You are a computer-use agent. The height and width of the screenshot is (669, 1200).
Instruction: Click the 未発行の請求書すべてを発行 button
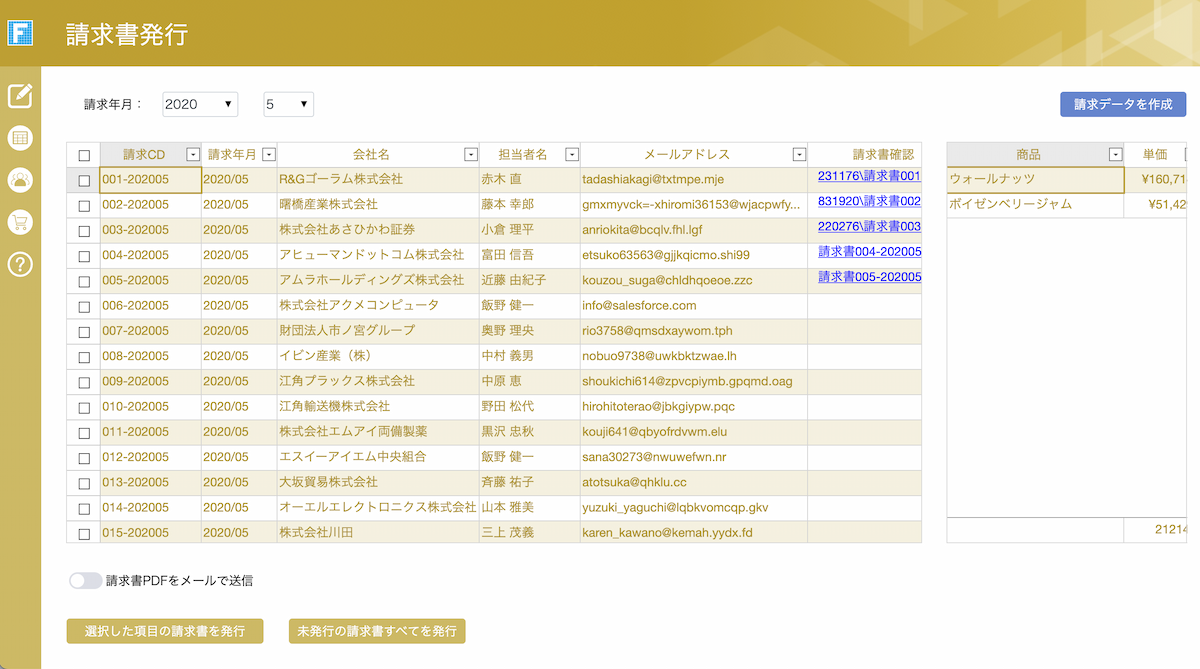(x=376, y=631)
